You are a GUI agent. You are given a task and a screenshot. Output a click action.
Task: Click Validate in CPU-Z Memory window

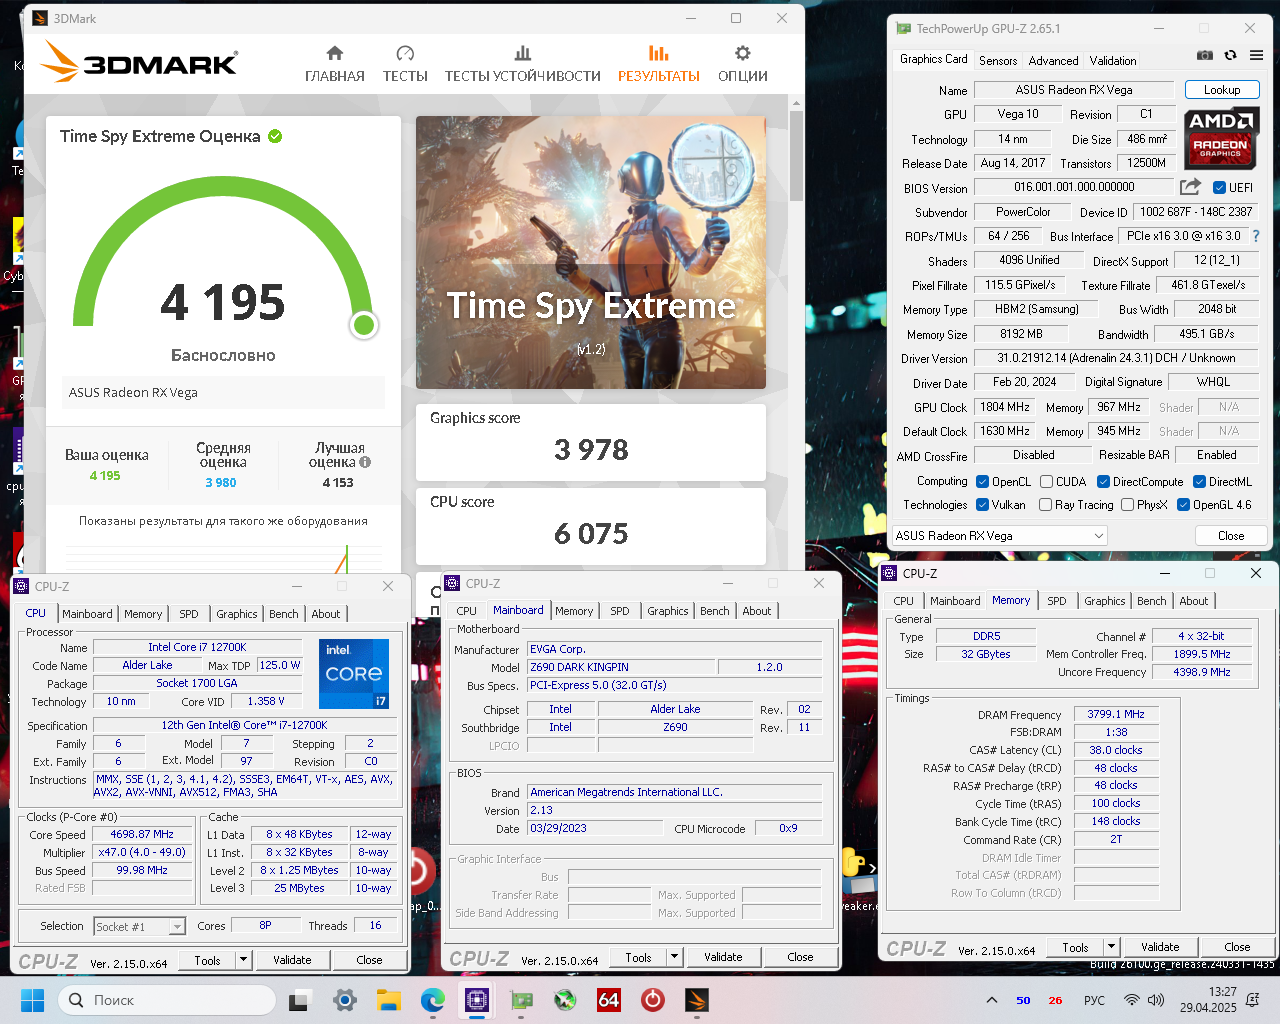click(1160, 947)
